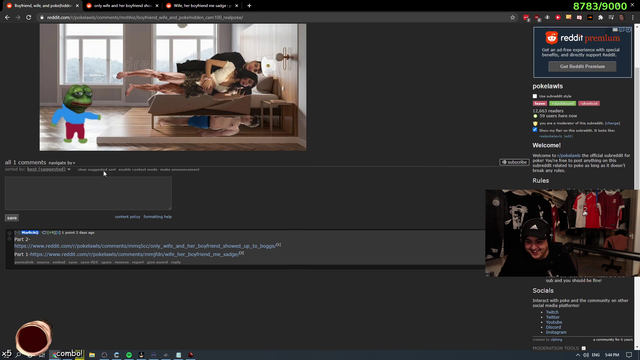Click 'enable contest mode' link
Screen dimensions: 640x360
(138, 169)
